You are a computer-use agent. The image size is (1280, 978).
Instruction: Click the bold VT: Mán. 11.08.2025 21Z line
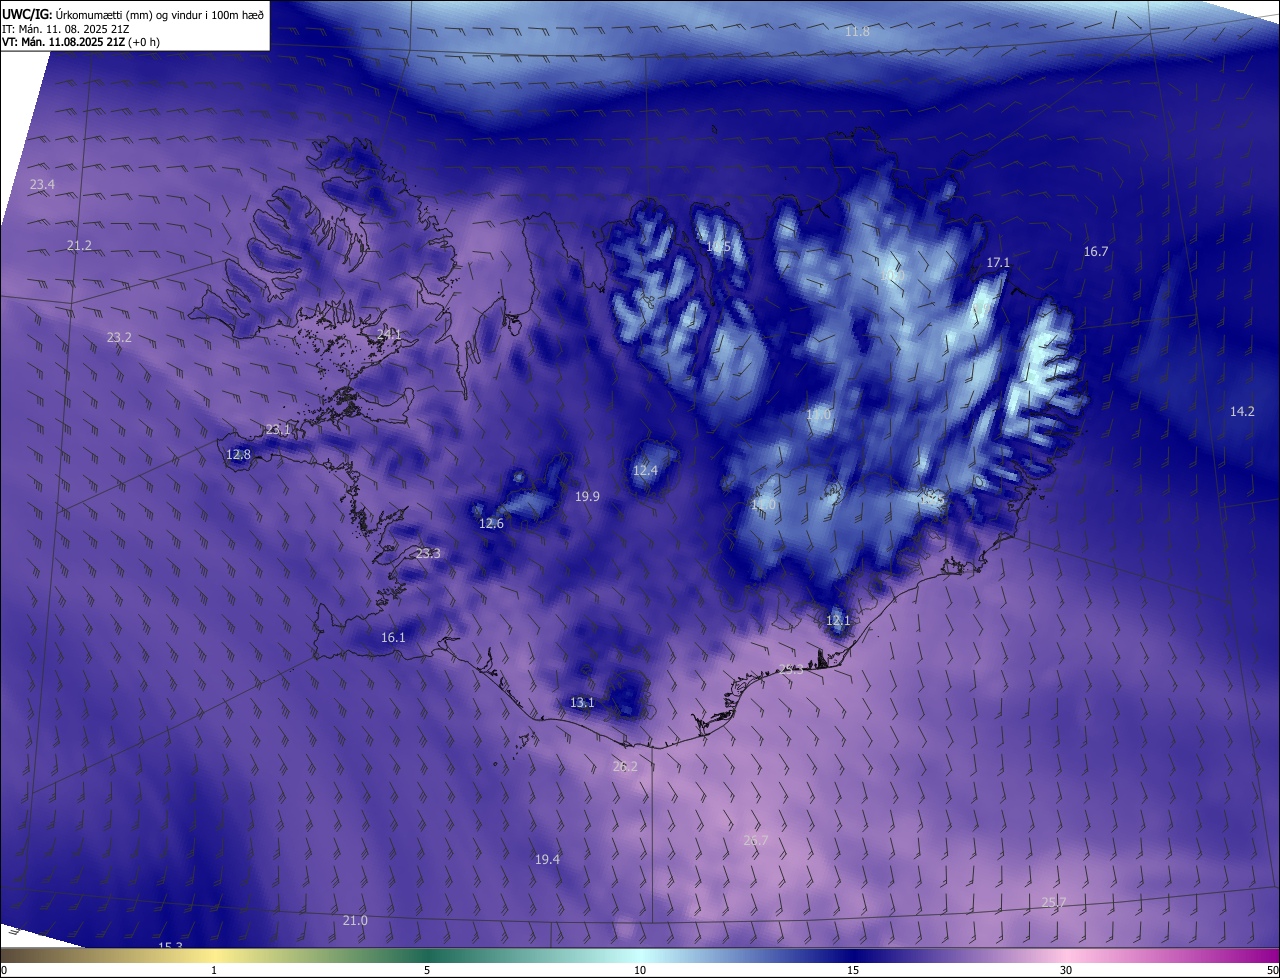81,42
